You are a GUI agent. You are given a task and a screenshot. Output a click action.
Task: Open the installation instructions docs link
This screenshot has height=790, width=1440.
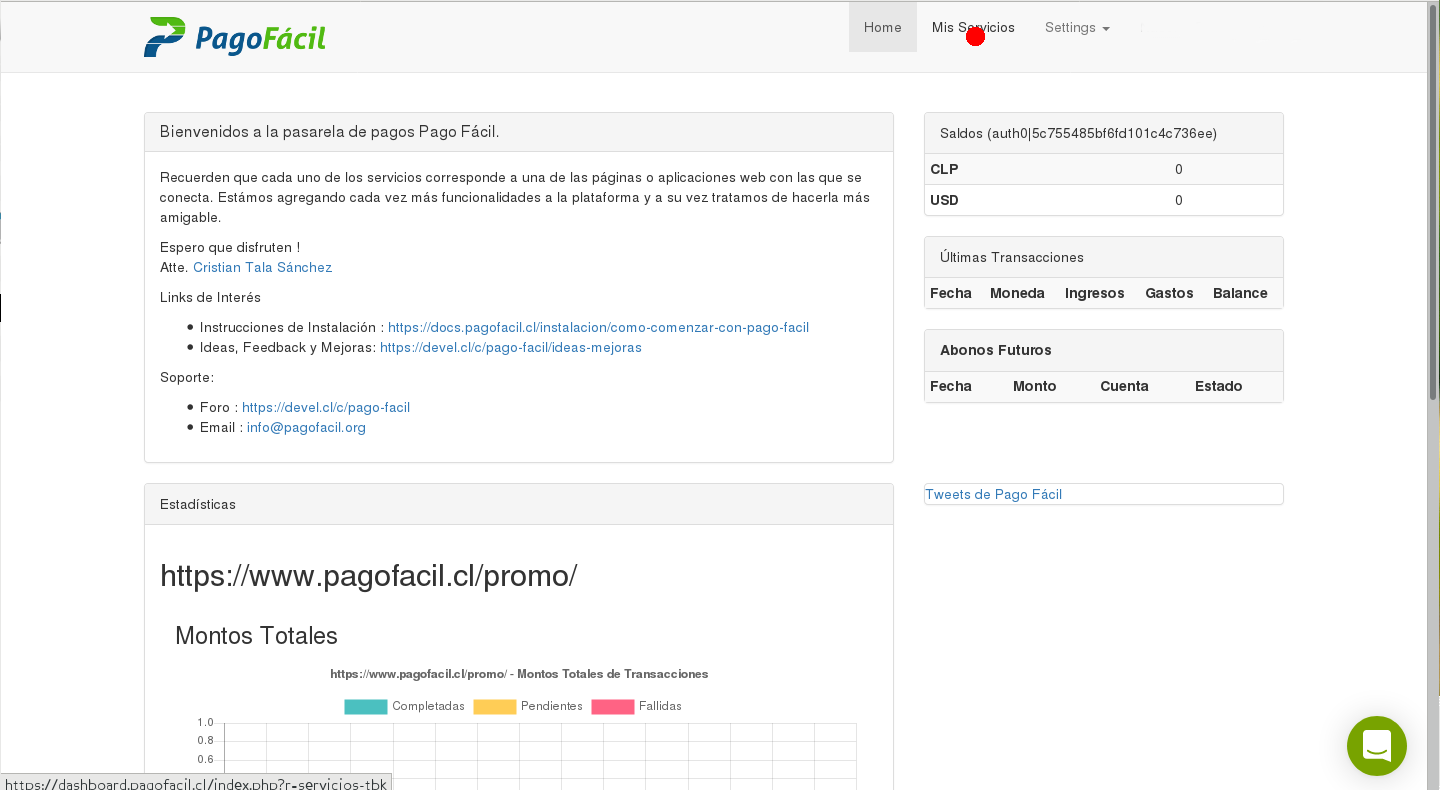598,327
